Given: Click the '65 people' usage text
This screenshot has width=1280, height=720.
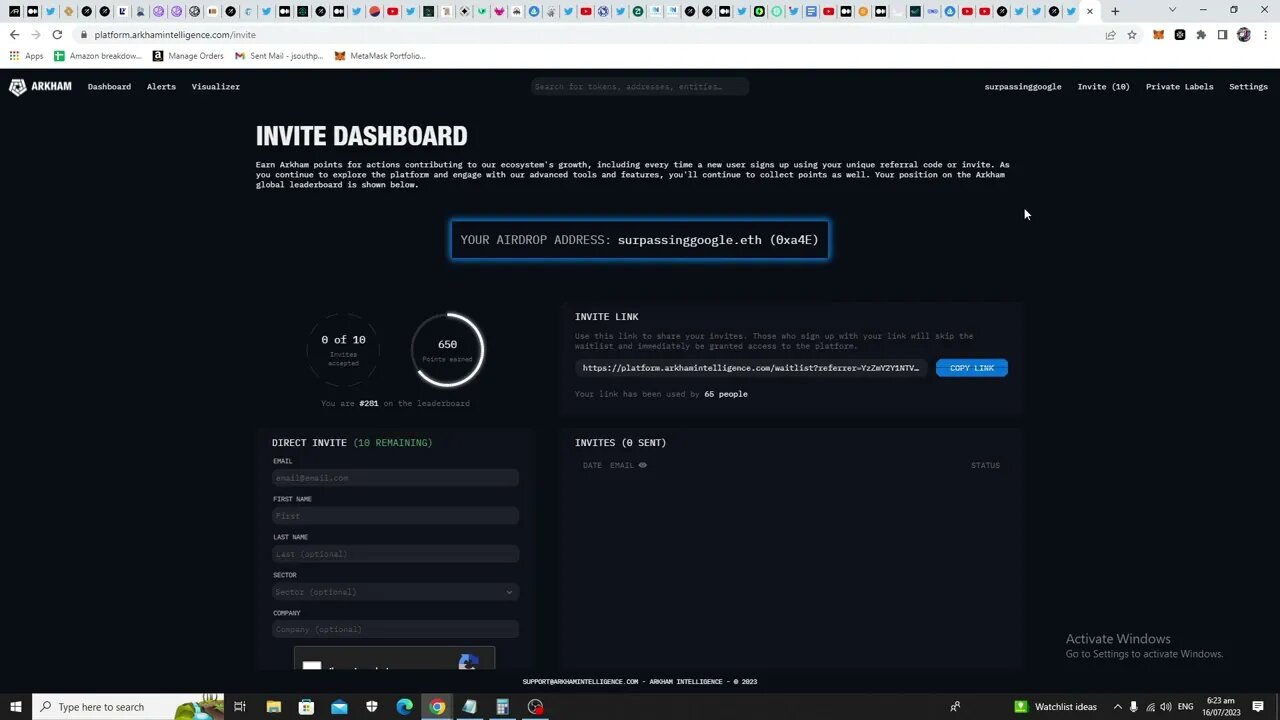Looking at the screenshot, I should point(726,394).
